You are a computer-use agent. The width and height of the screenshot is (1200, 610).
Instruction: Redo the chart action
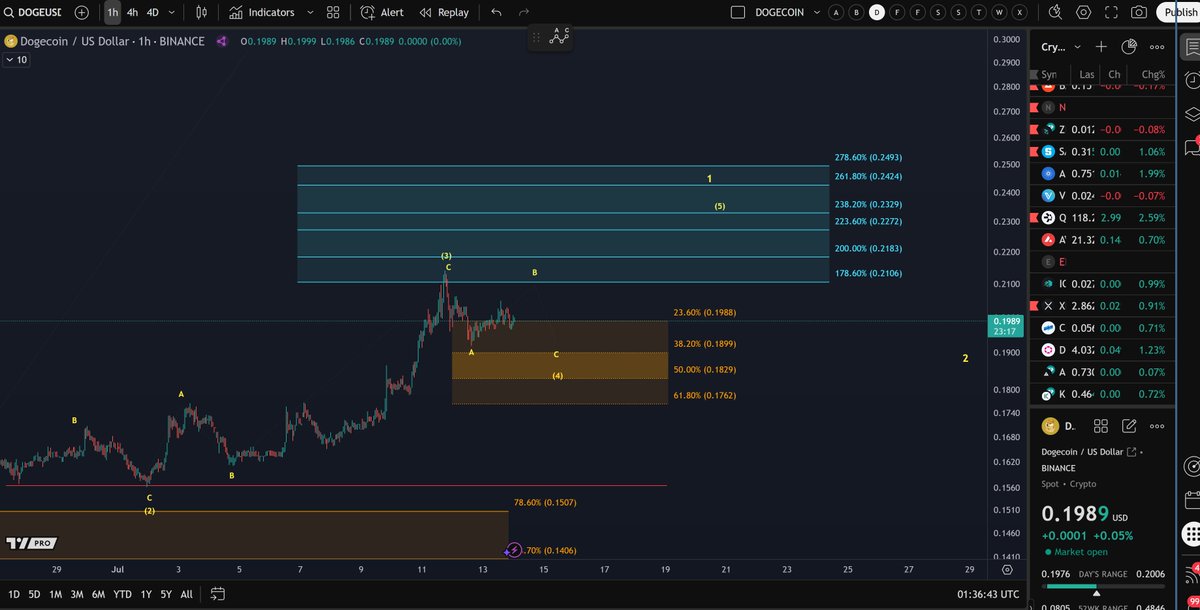pos(524,12)
